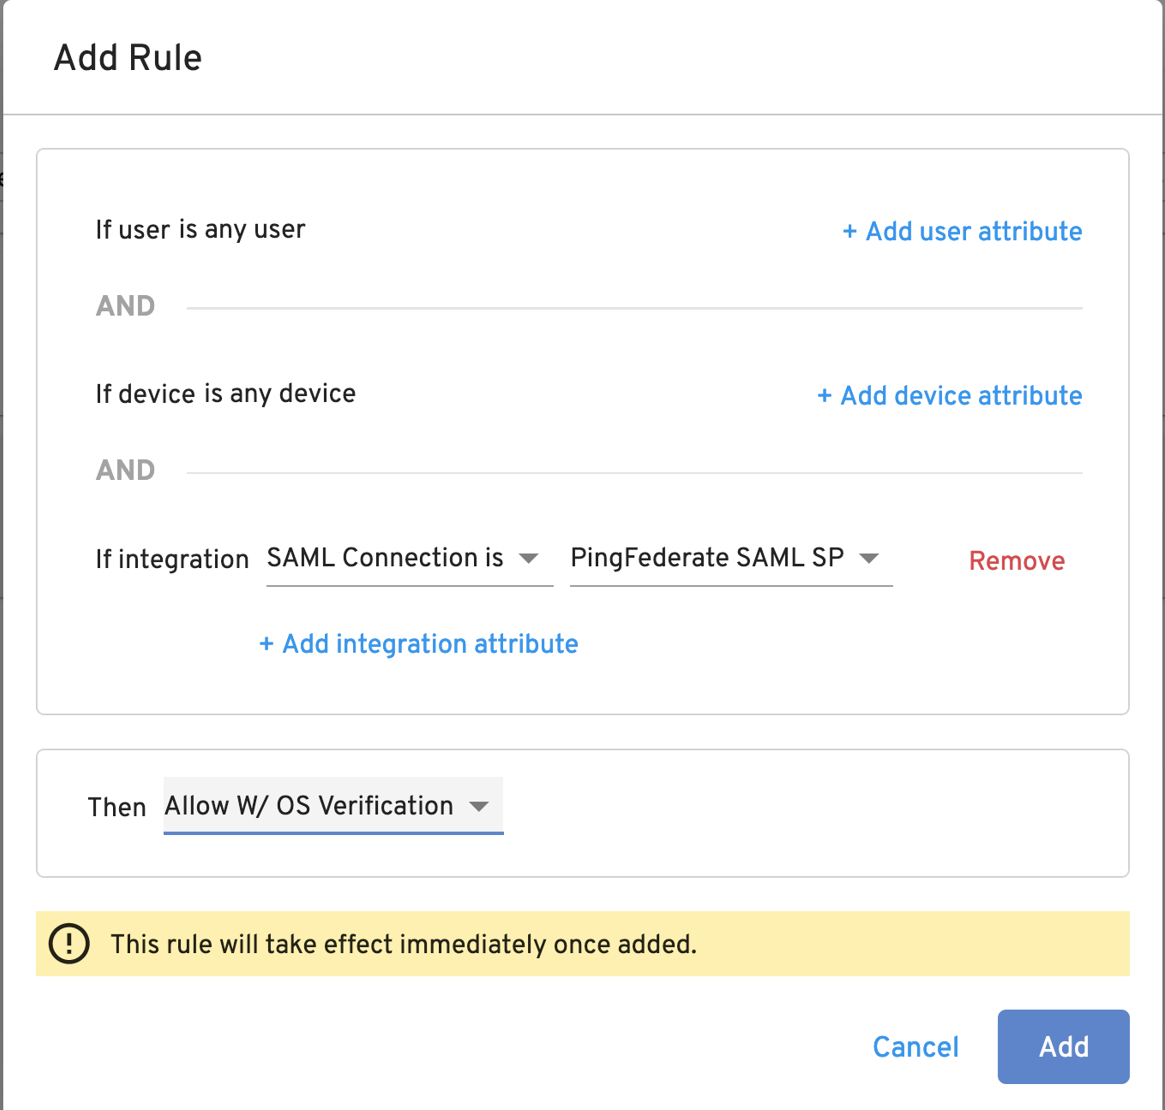The width and height of the screenshot is (1165, 1110).
Task: Click the Add Rule dialog title
Action: click(128, 58)
